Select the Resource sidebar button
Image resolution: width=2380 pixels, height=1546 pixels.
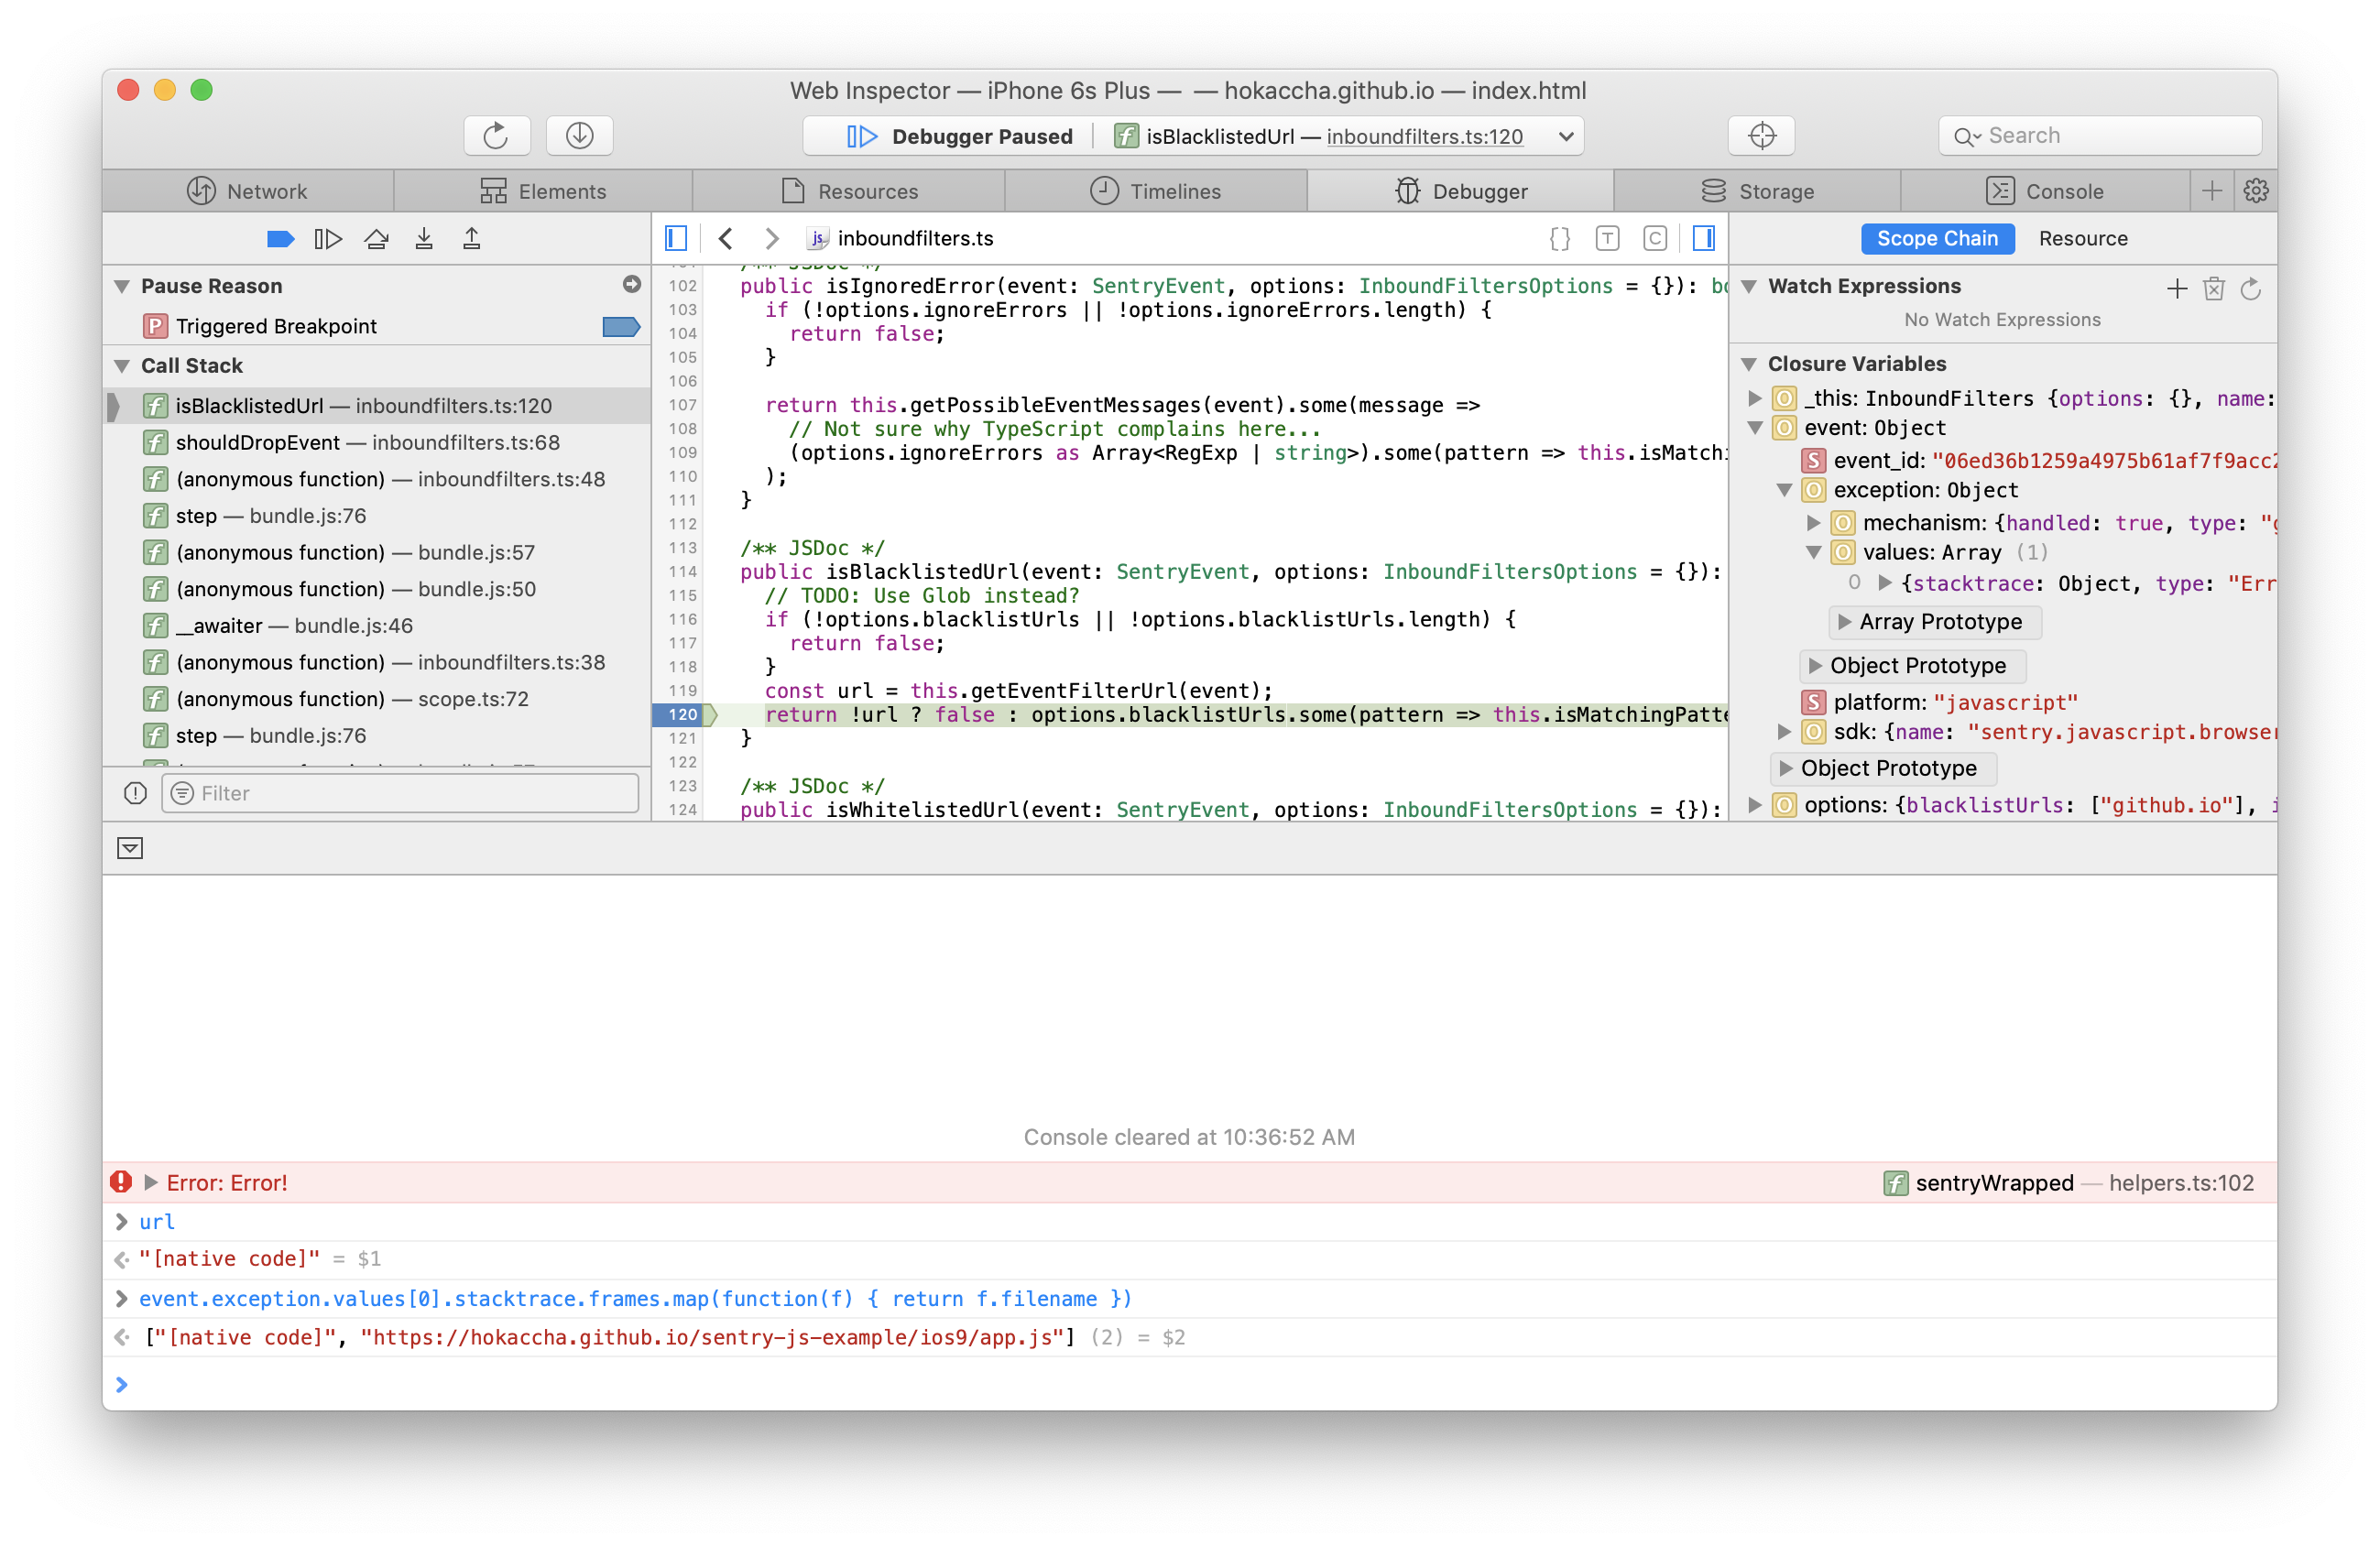pyautogui.click(x=2083, y=239)
